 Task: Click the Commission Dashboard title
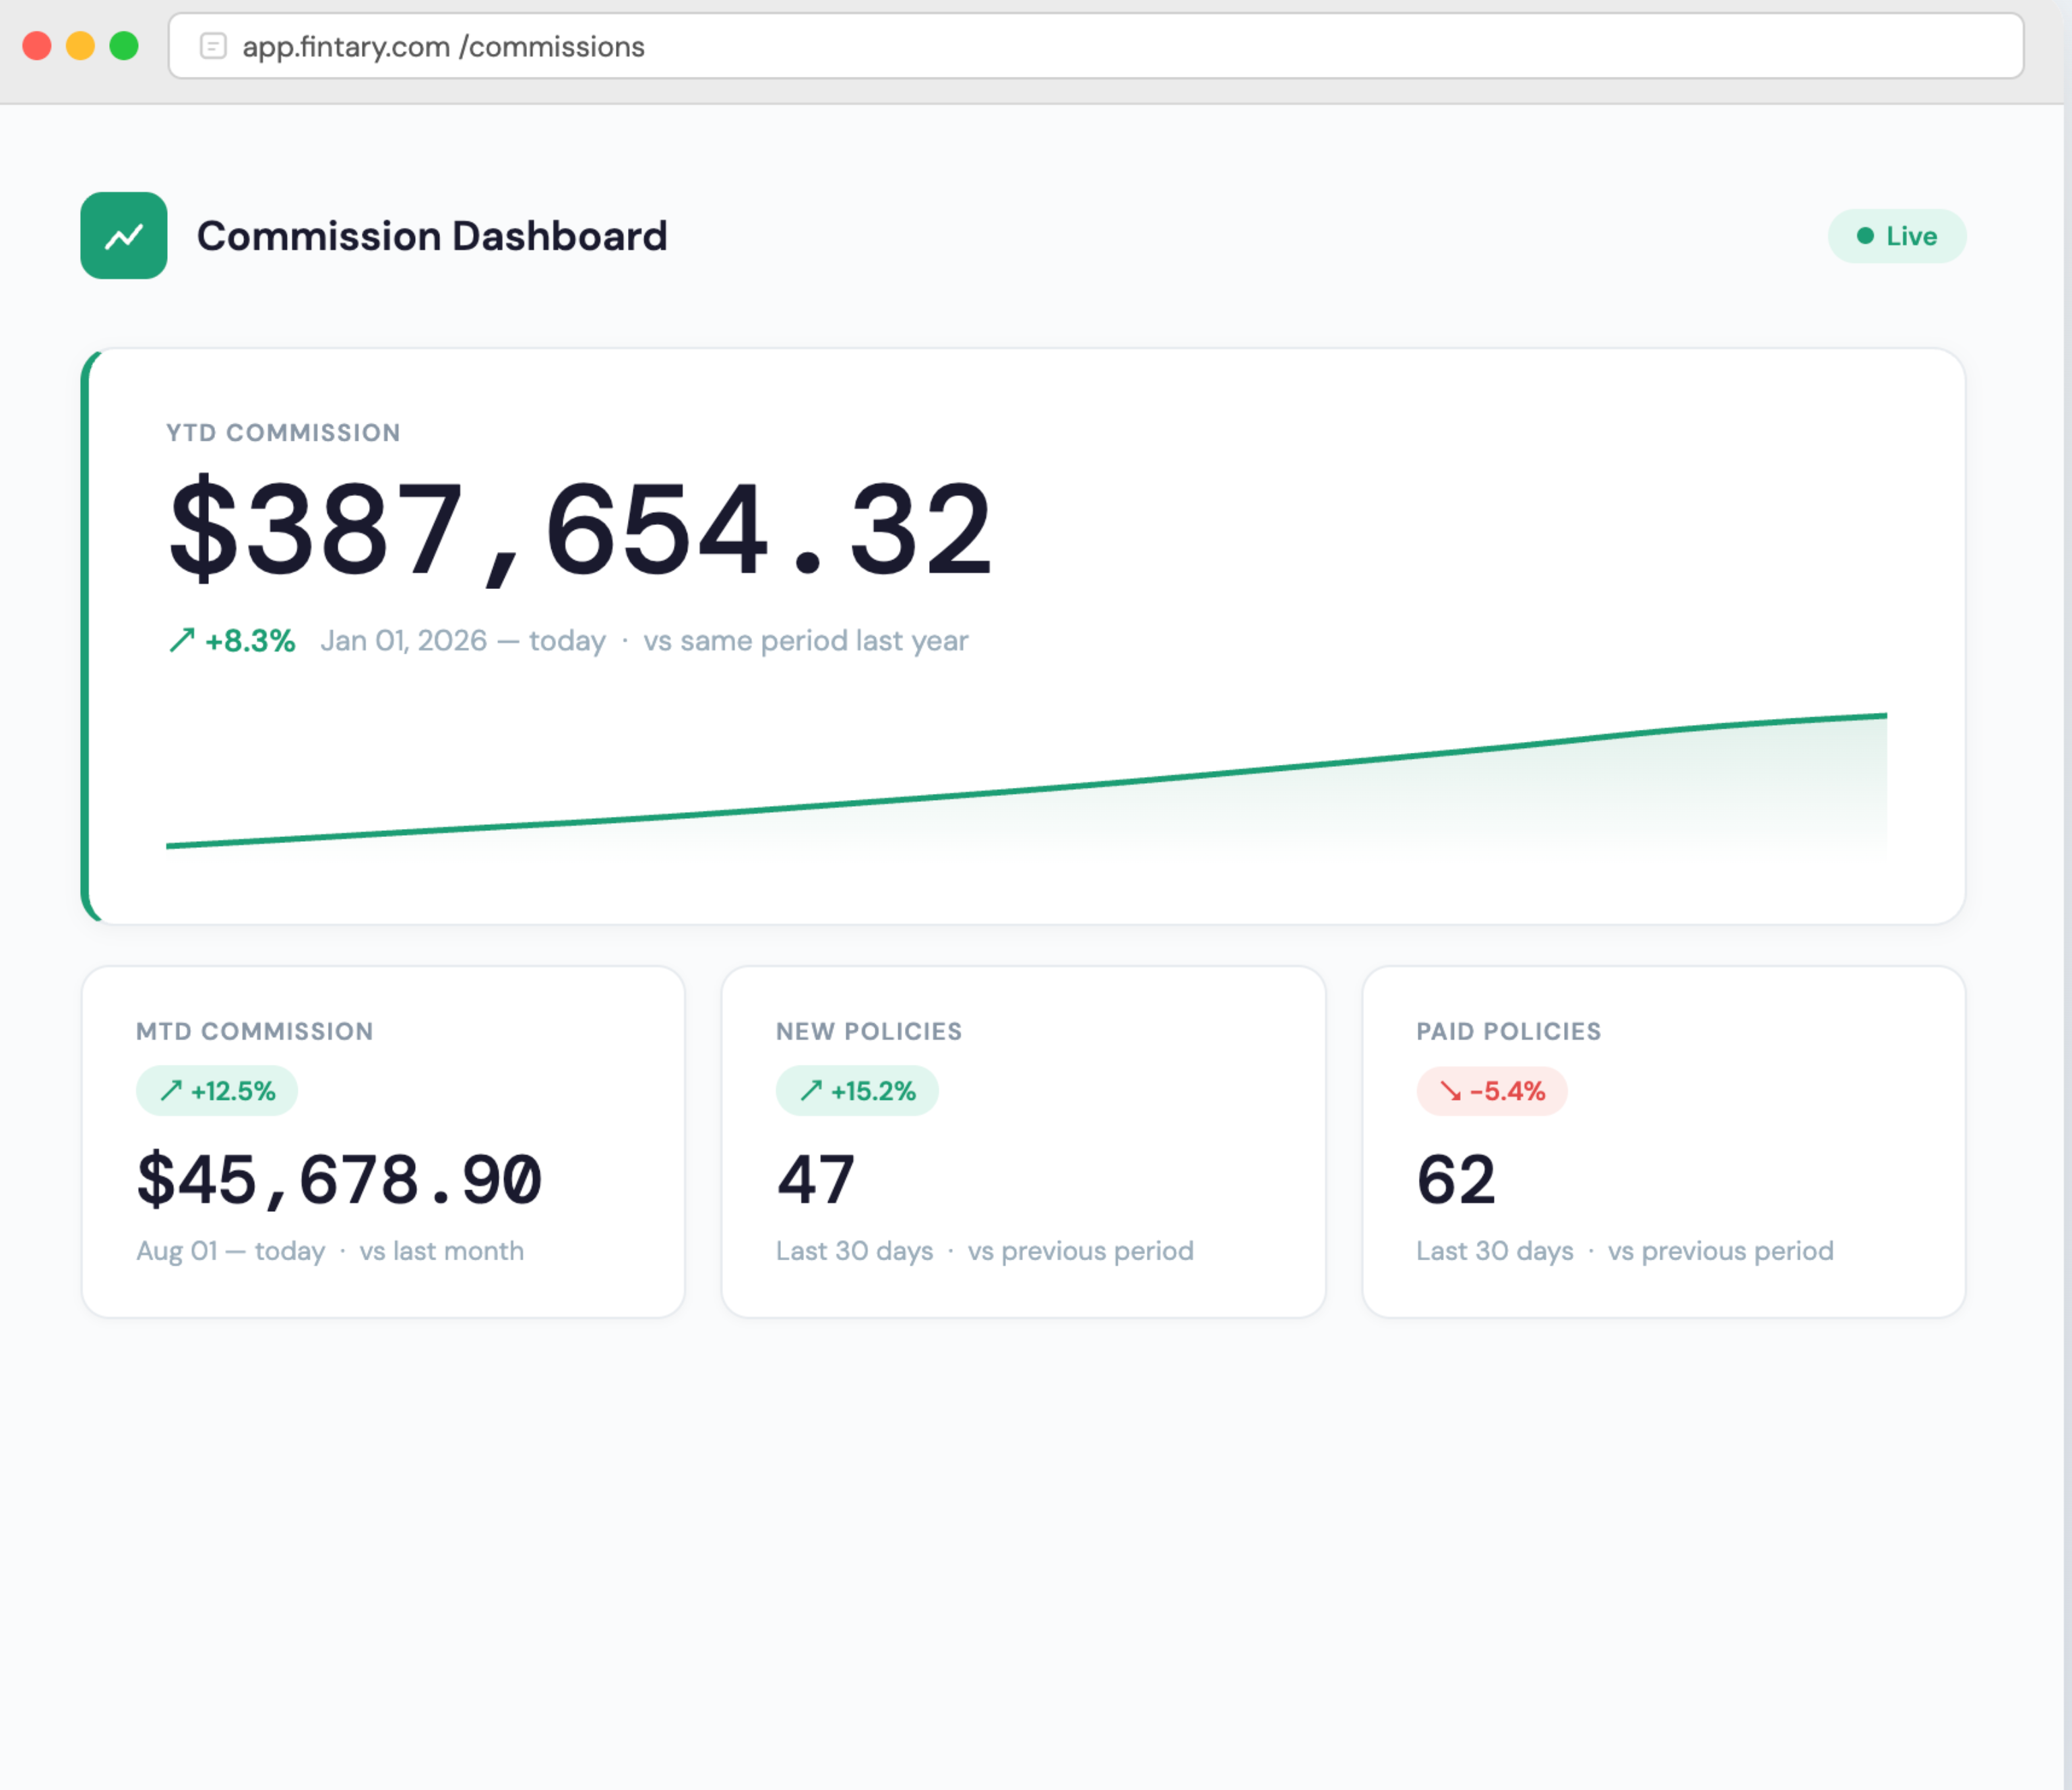coord(432,236)
